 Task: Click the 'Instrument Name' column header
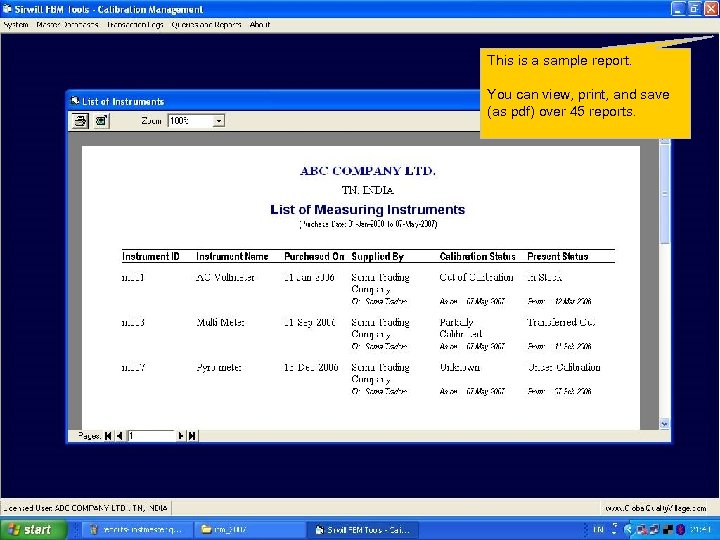point(232,256)
